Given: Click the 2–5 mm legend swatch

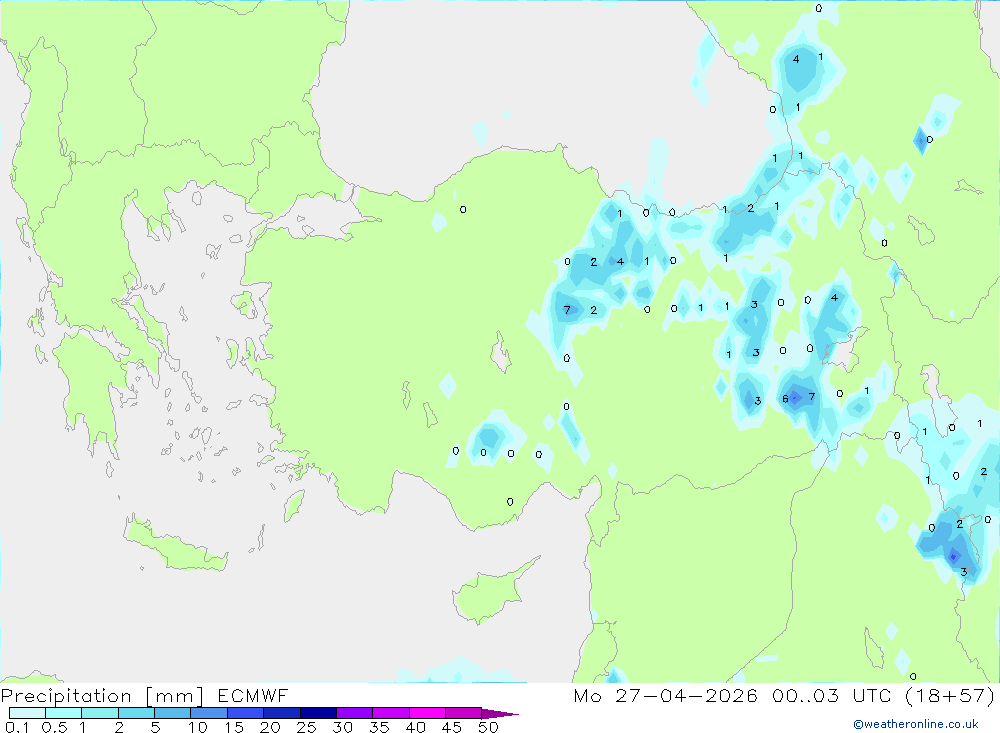Looking at the screenshot, I should click(x=136, y=713).
